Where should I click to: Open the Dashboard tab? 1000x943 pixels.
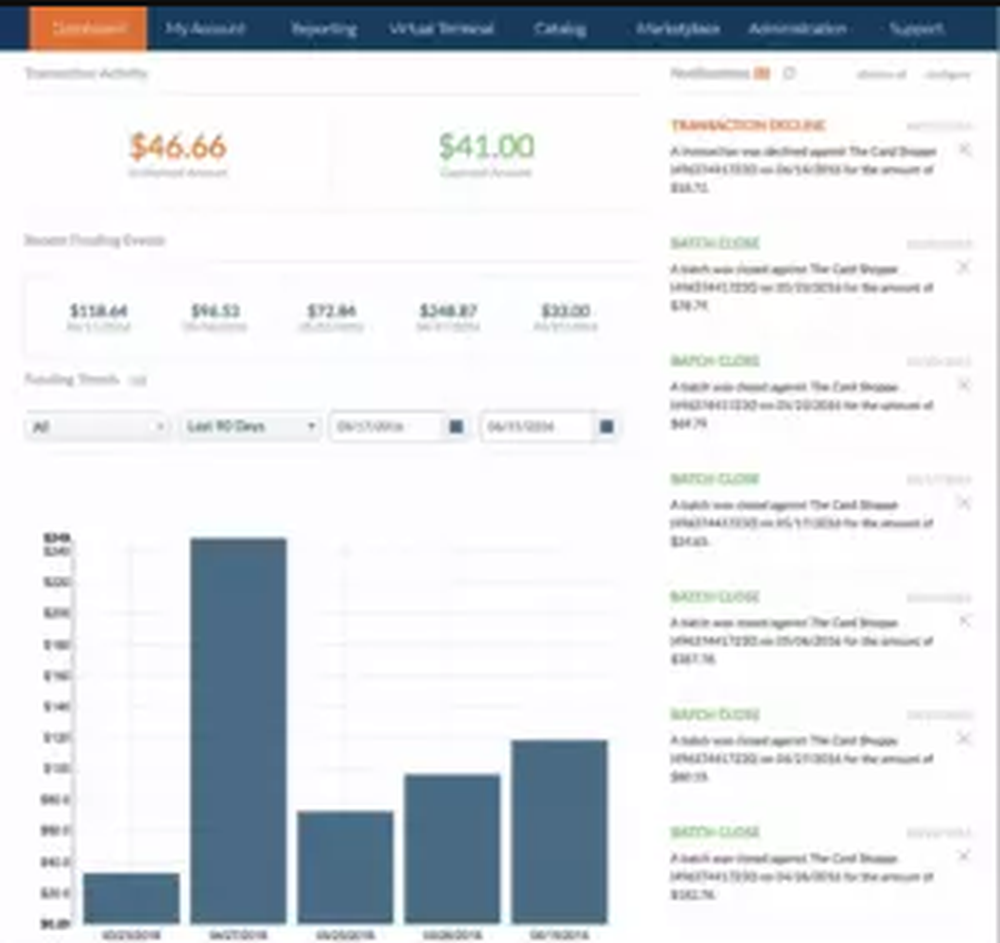coord(88,29)
